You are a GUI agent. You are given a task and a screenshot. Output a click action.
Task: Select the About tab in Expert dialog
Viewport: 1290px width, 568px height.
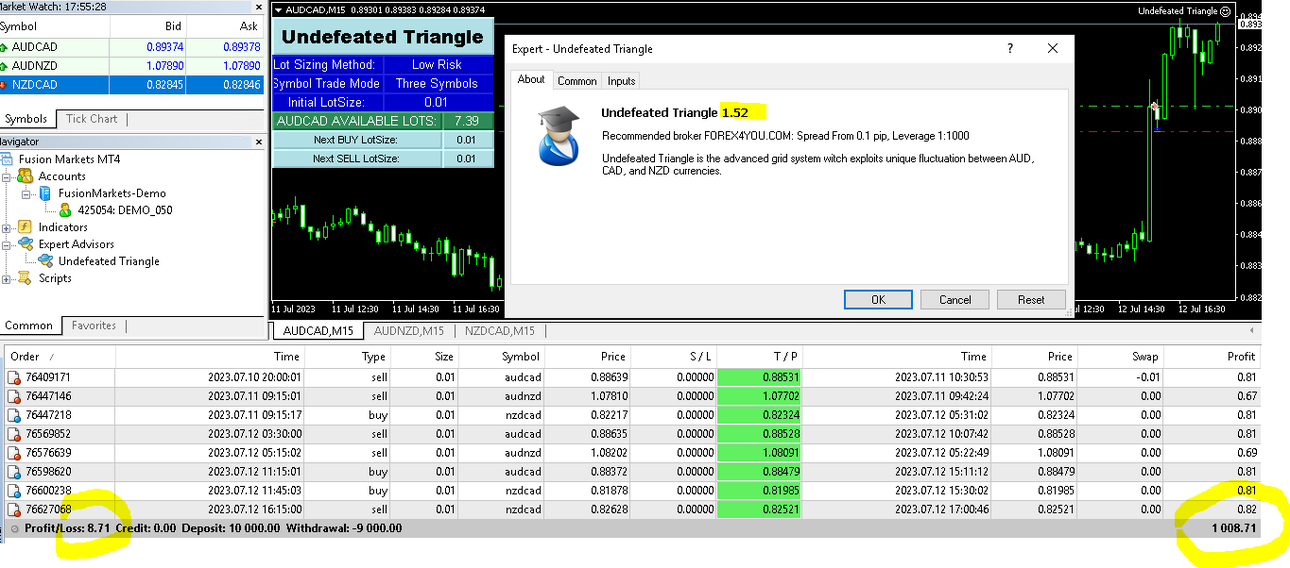[531, 79]
